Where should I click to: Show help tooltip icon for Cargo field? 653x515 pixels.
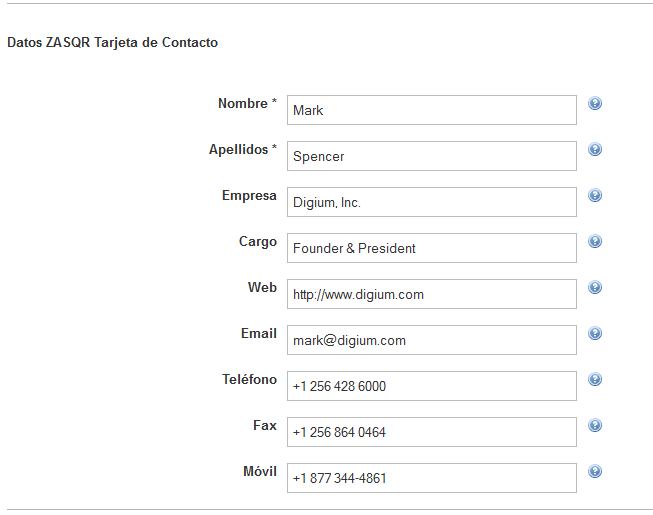coord(595,242)
